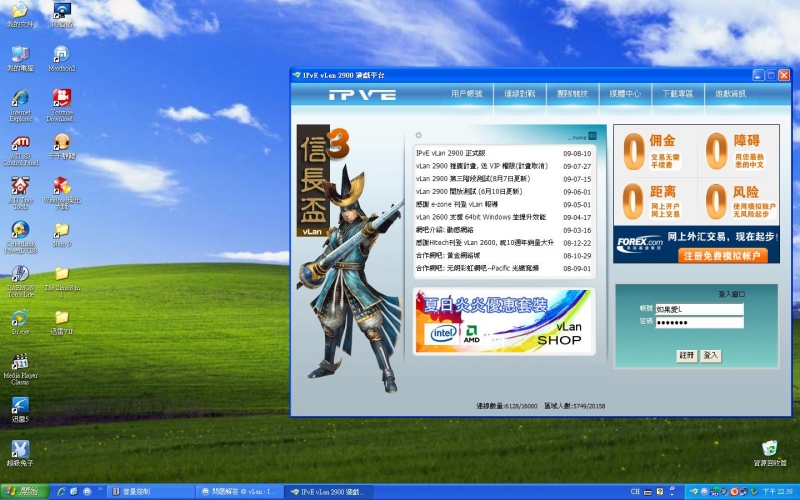800x500 pixels.
Task: Click the 註冊 register button
Action: (x=687, y=356)
